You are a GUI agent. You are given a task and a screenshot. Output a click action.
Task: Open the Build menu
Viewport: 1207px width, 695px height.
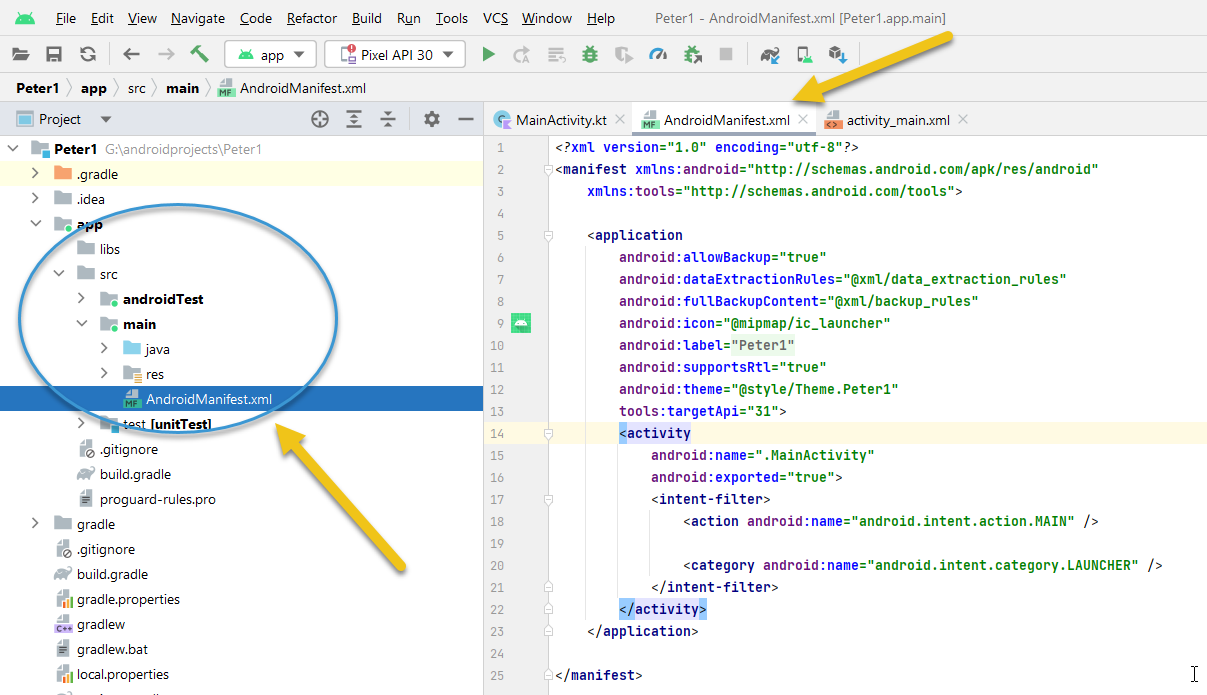pos(367,18)
